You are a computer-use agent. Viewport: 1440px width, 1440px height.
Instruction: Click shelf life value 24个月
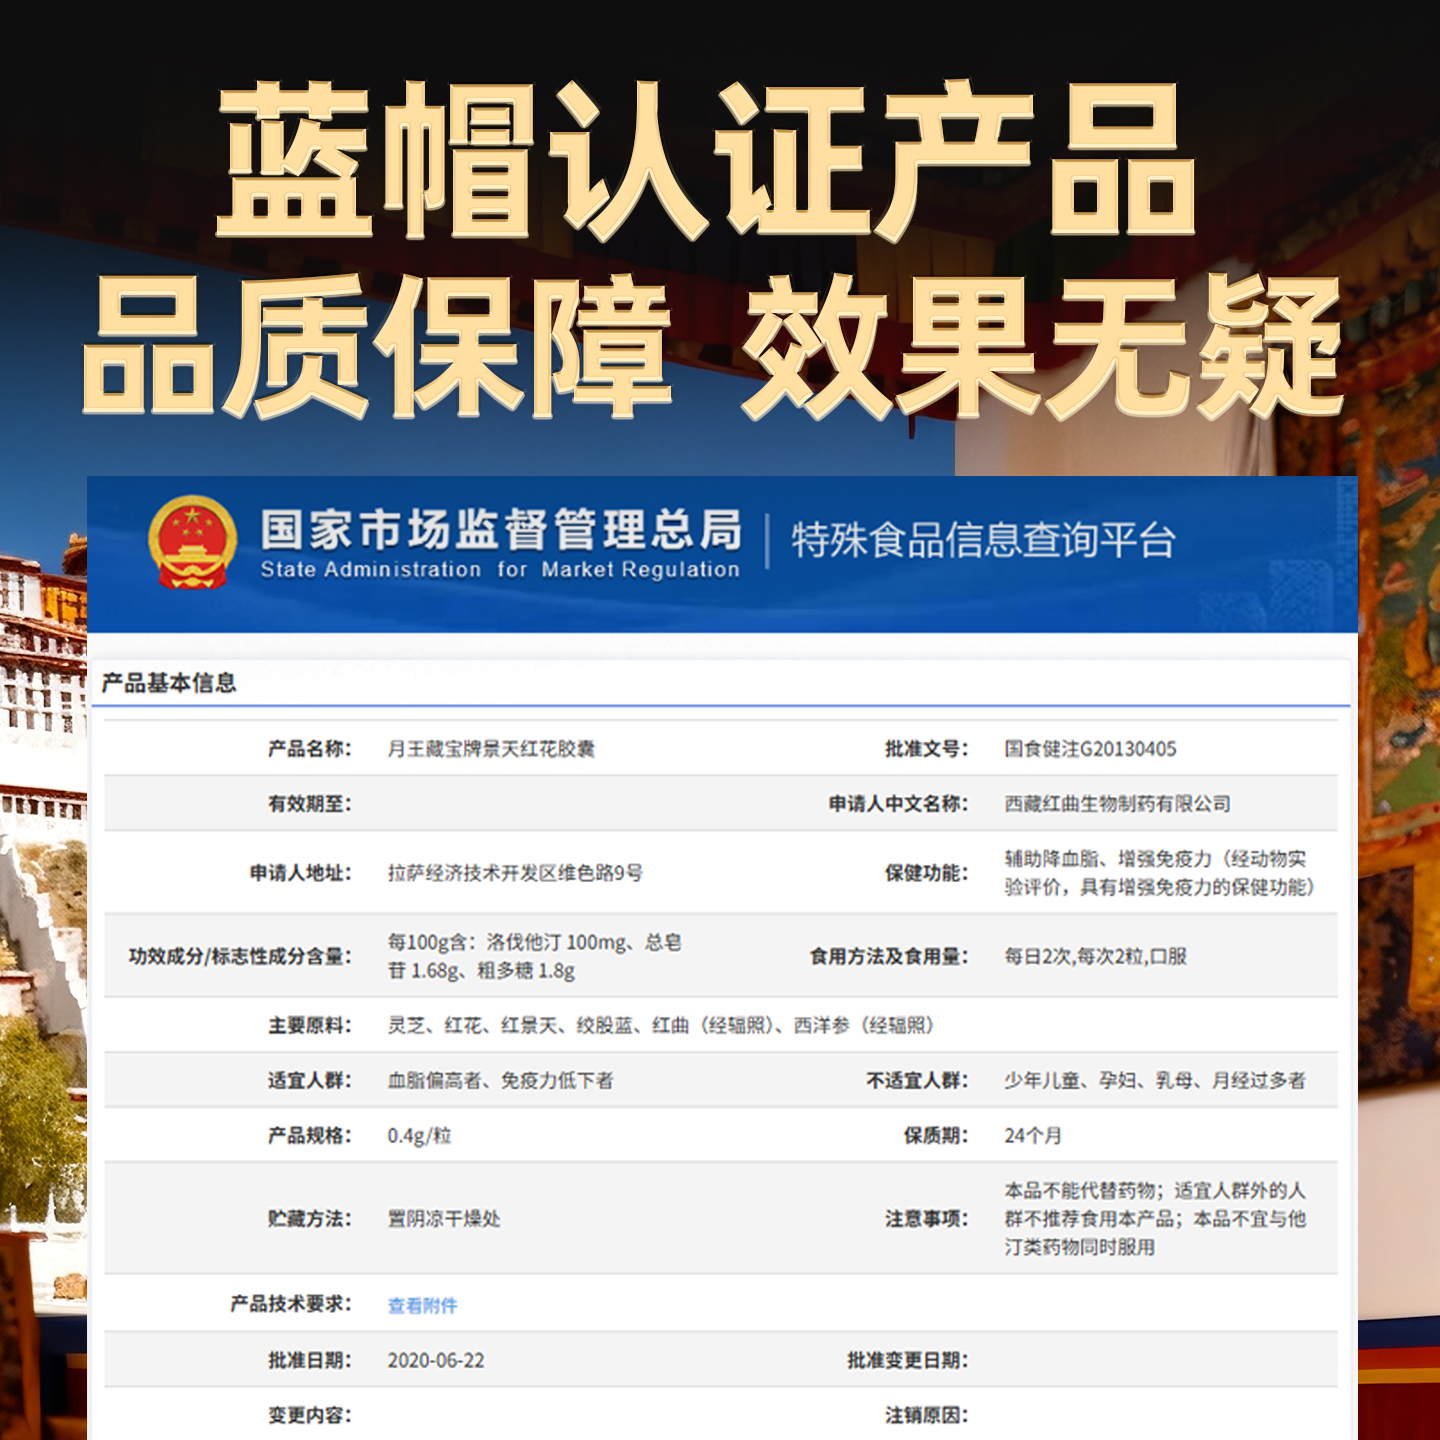pos(1033,1135)
